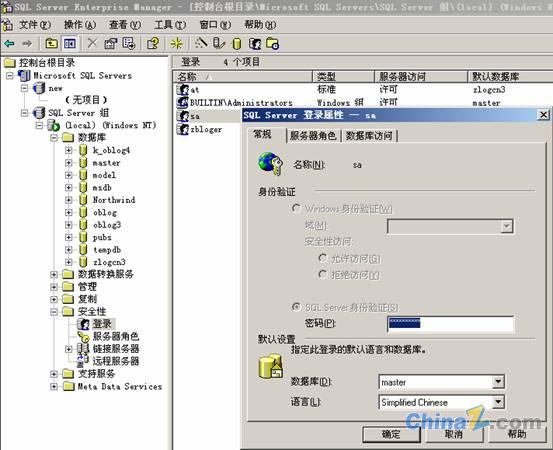Click the help question mark toolbar icon
This screenshot has height=450, width=553.
(x=153, y=44)
